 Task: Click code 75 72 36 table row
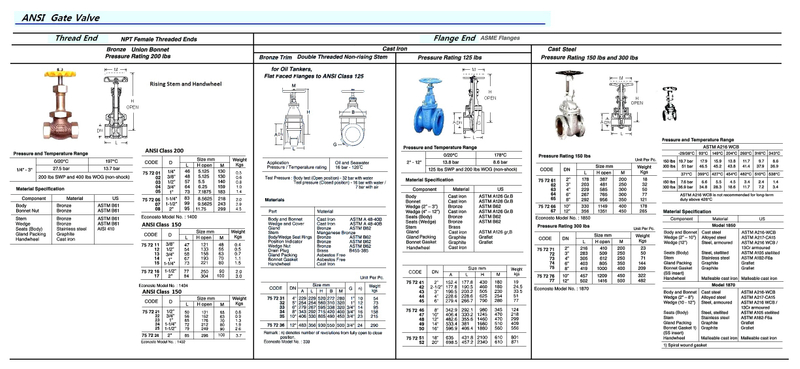coord(323,325)
